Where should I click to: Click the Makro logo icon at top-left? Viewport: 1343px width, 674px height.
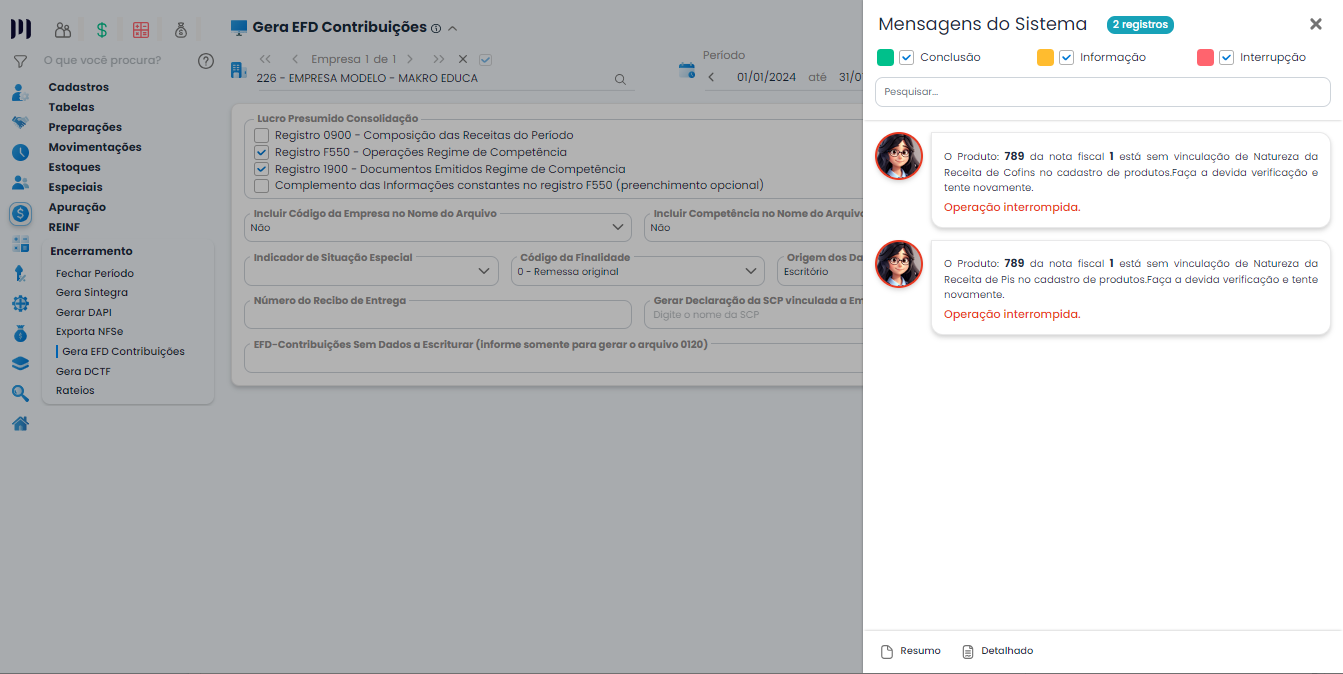(20, 29)
